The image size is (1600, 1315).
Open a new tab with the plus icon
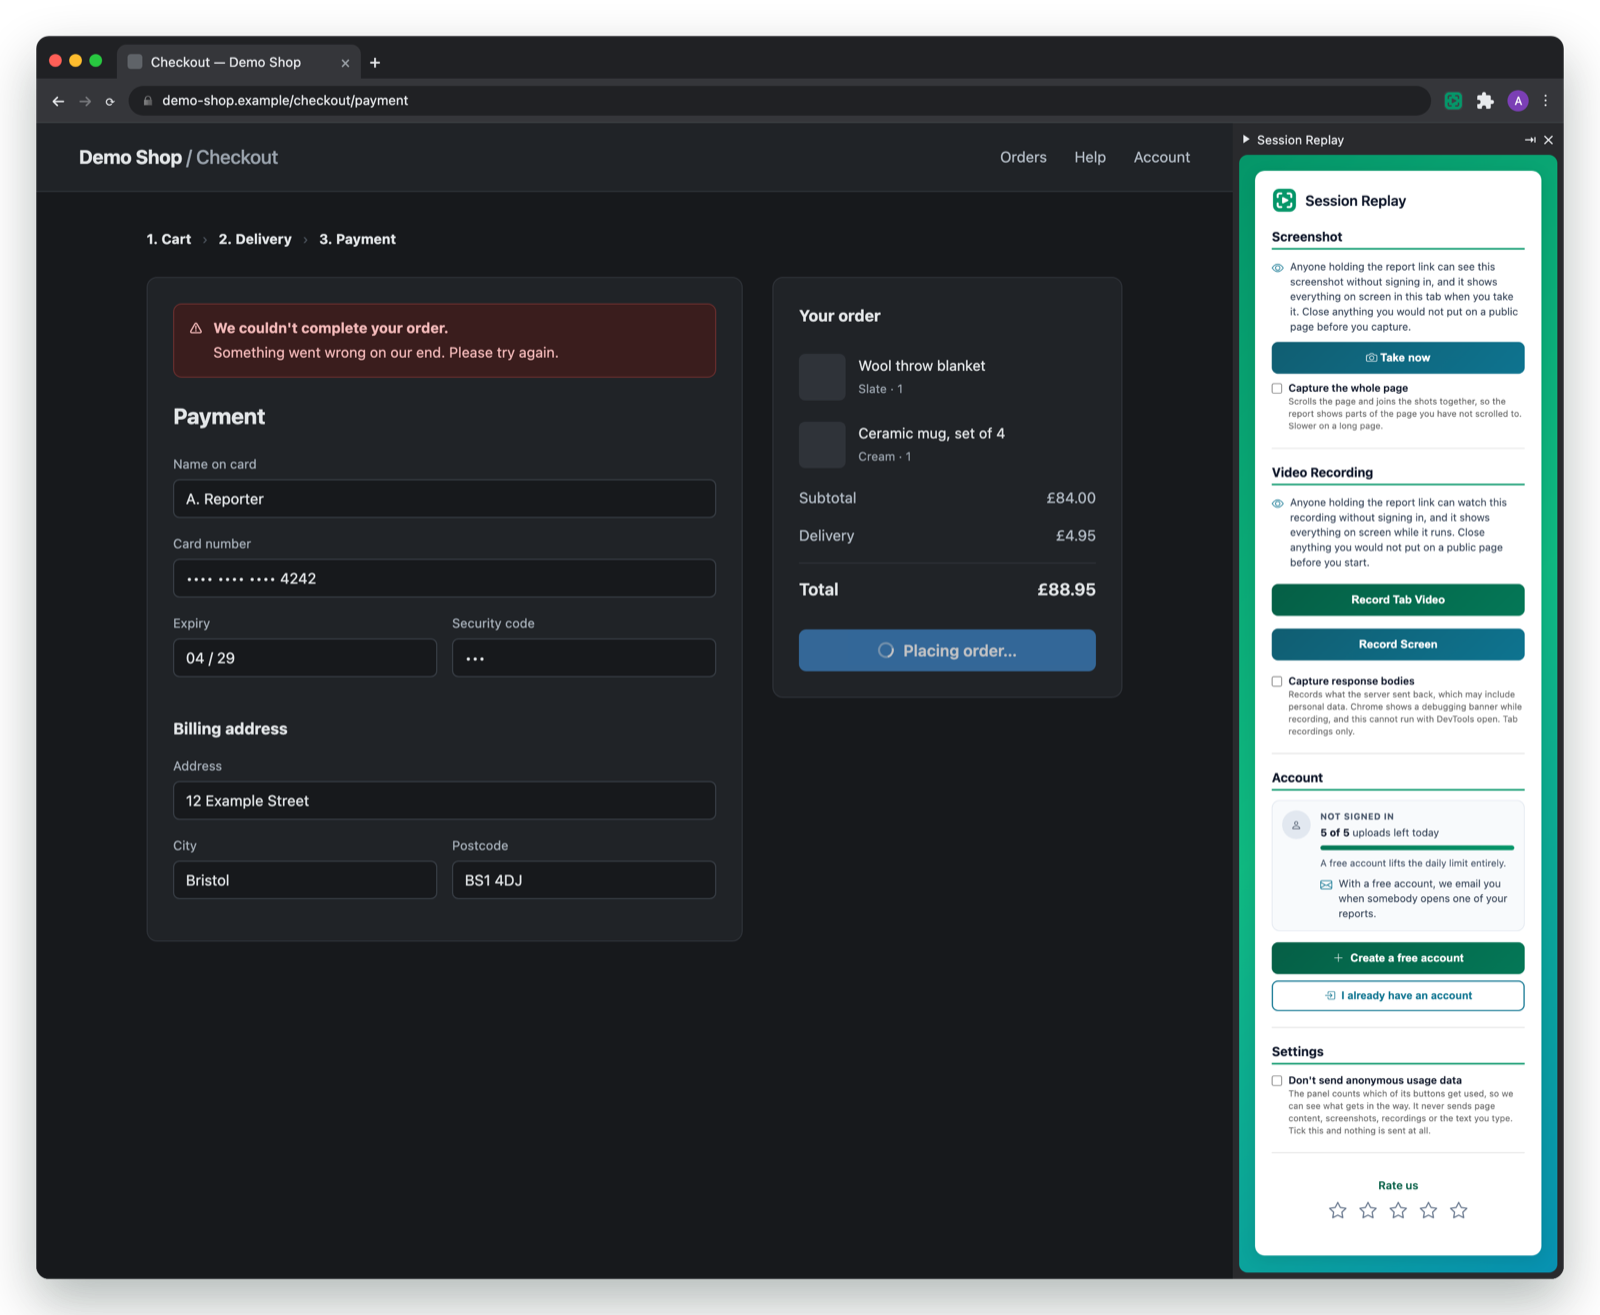(x=375, y=62)
